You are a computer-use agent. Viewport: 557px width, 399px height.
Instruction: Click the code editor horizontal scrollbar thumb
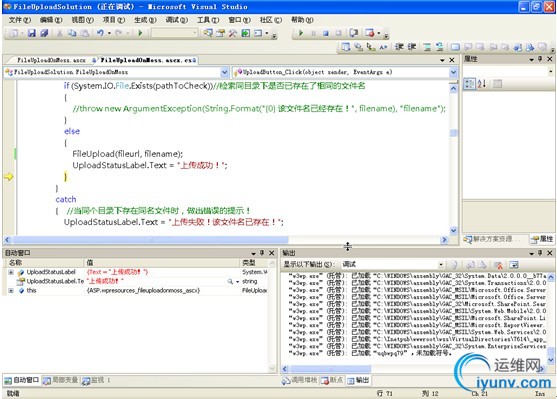pos(150,240)
